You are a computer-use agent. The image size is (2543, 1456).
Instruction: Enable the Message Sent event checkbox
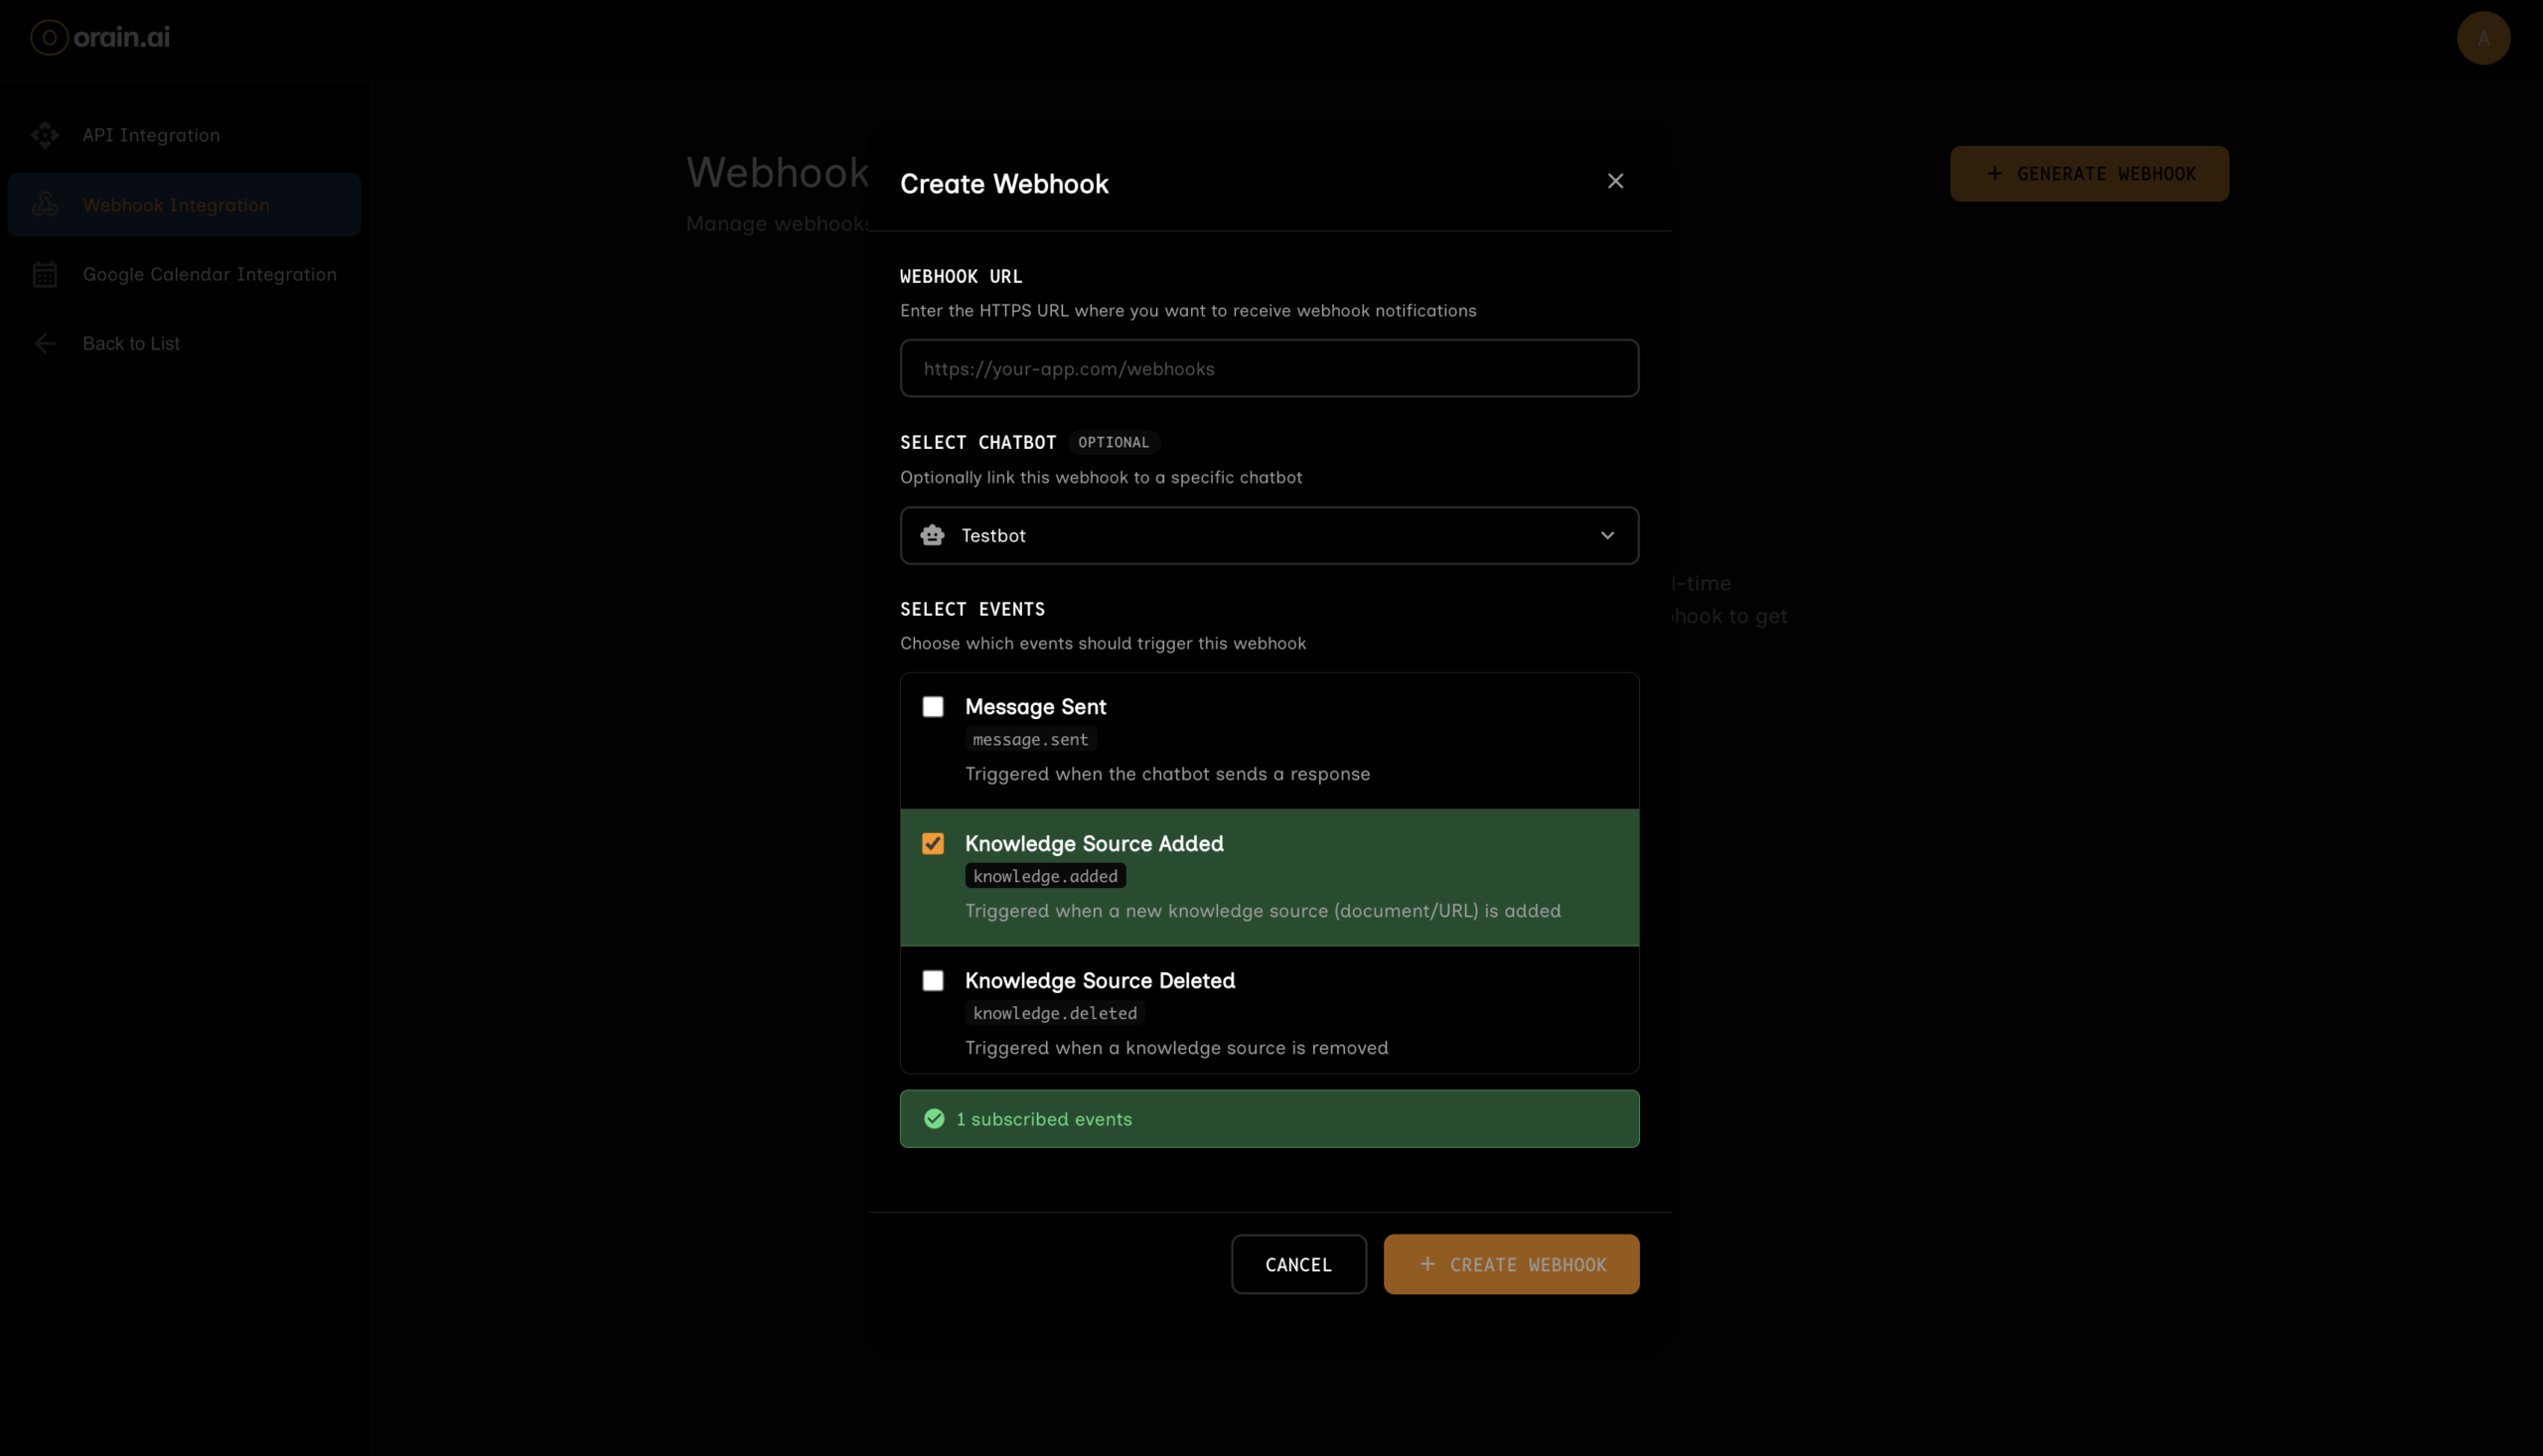tap(933, 707)
